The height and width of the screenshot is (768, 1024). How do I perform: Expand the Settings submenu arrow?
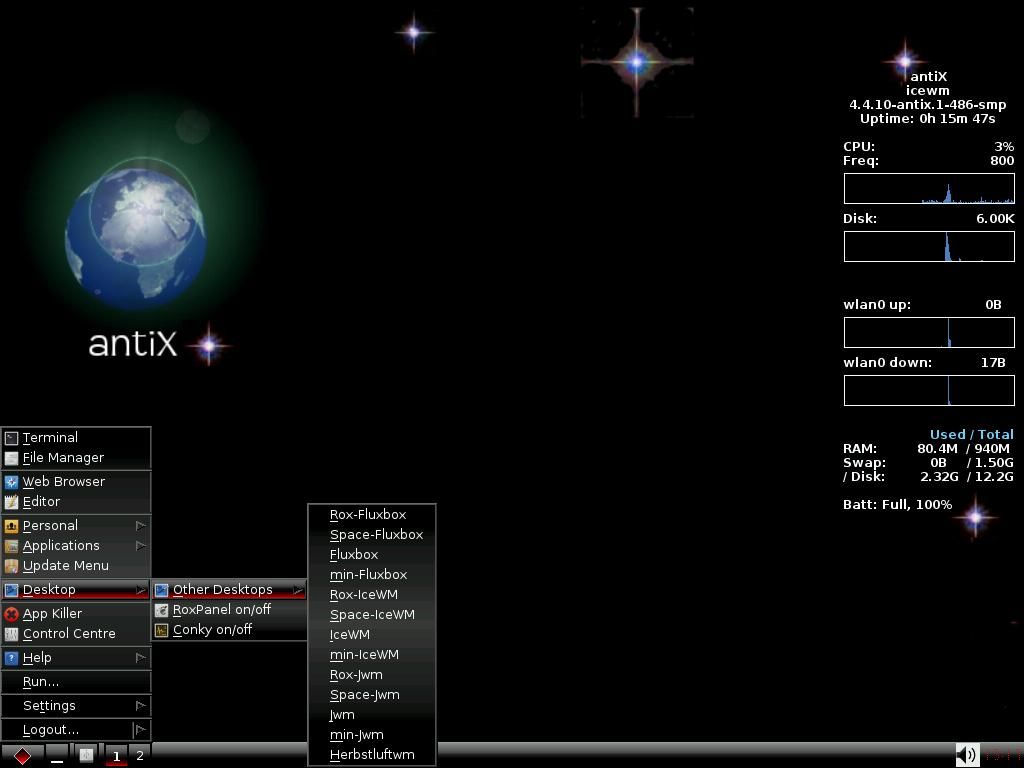[140, 705]
